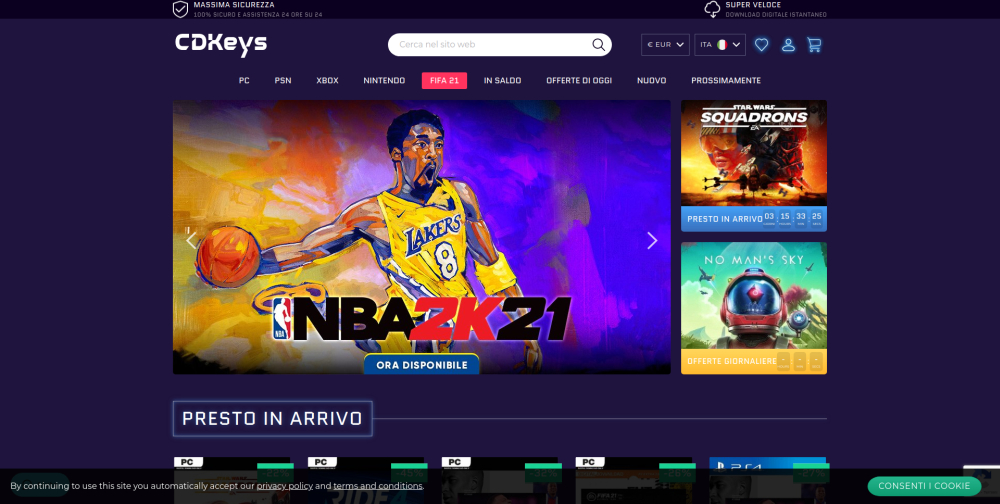The width and height of the screenshot is (1000, 504).
Task: Open the EUR currency dropdown
Action: (x=665, y=45)
